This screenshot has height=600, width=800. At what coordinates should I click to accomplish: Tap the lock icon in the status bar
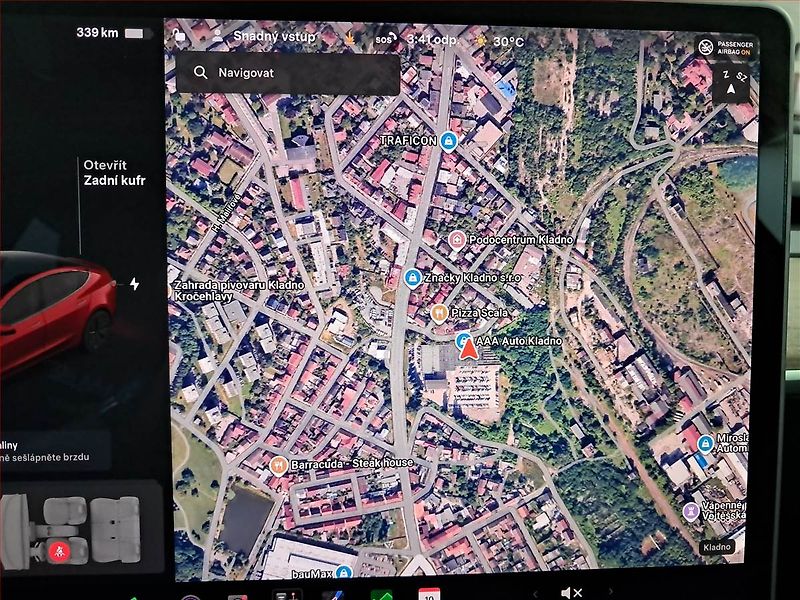[179, 36]
